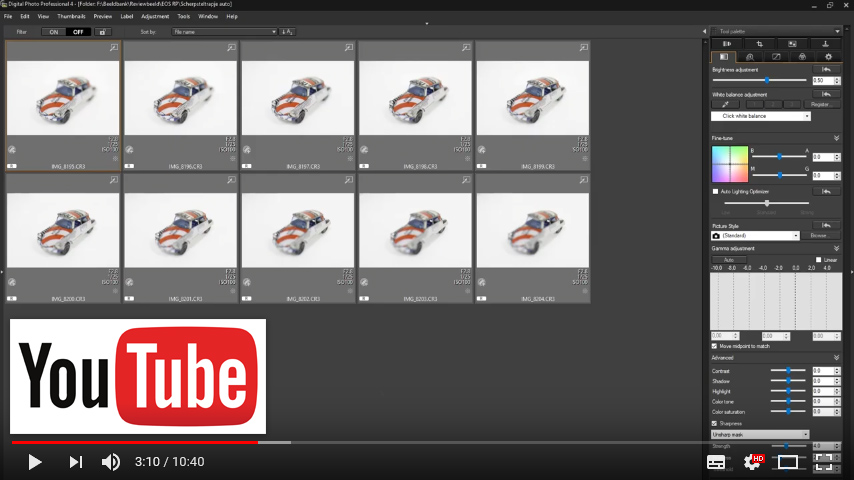854x480 pixels.
Task: Click the Picture Style Browse button
Action: [x=819, y=236]
